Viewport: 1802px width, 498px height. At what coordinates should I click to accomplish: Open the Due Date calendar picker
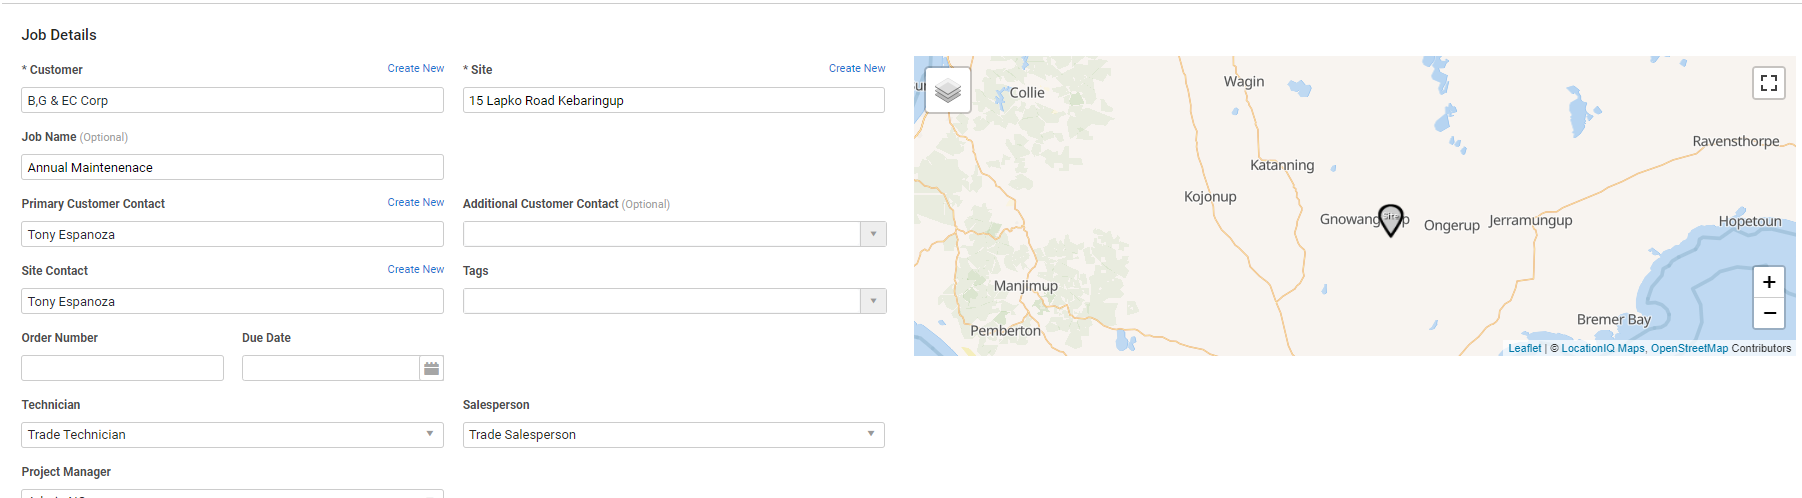pos(431,368)
